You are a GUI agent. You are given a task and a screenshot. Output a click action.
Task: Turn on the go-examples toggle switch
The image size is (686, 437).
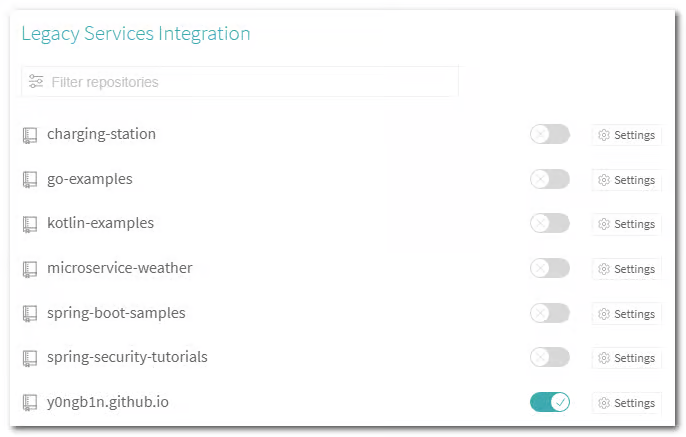point(549,180)
